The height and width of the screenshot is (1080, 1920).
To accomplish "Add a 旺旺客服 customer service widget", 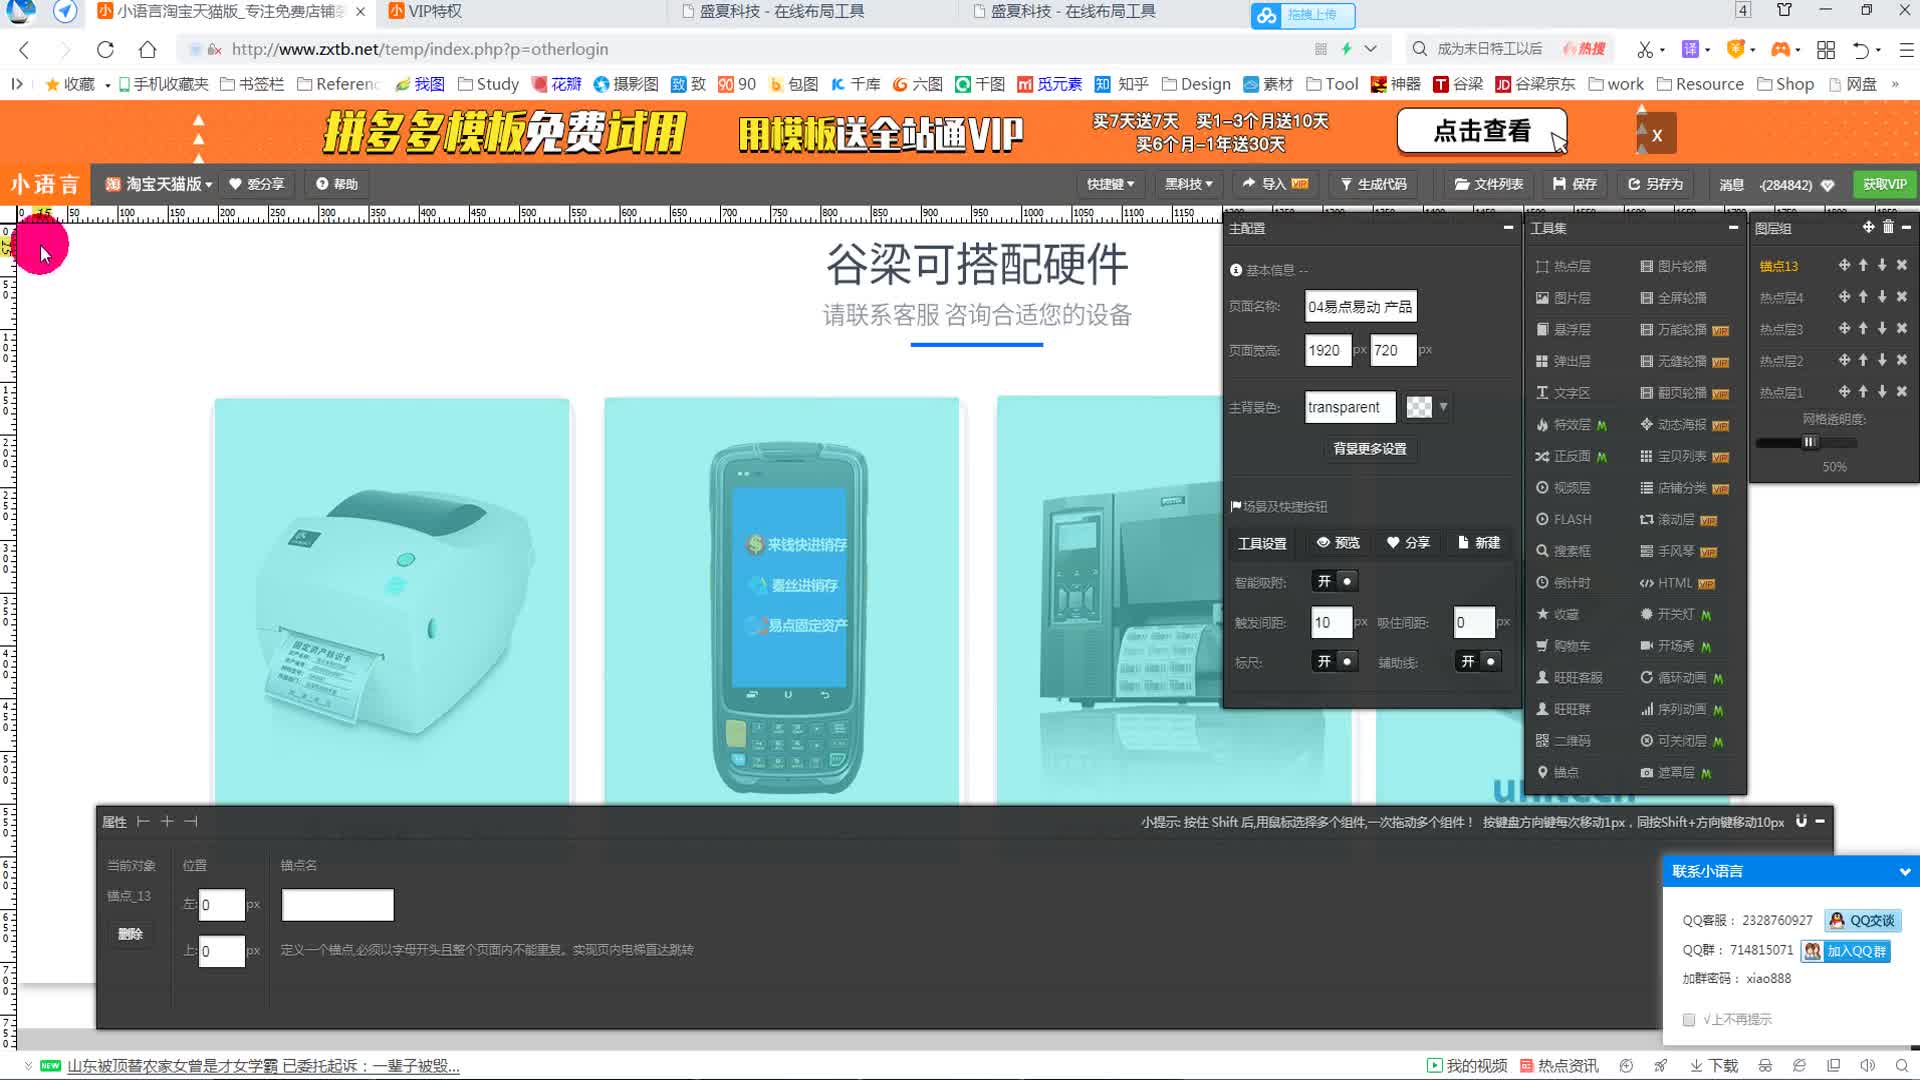I will [1569, 678].
